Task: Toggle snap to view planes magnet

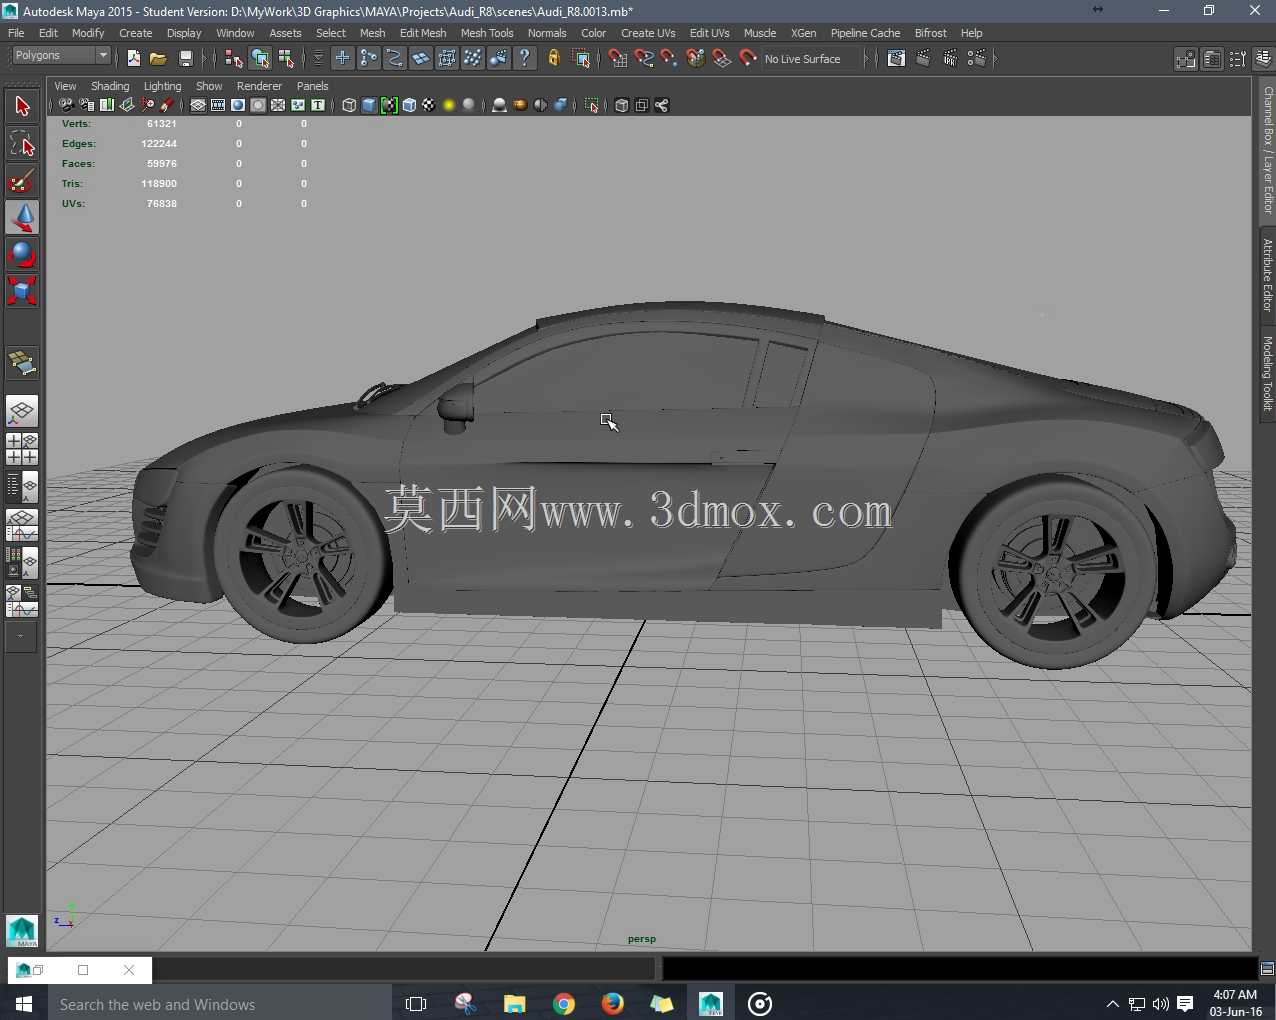Action: click(722, 59)
